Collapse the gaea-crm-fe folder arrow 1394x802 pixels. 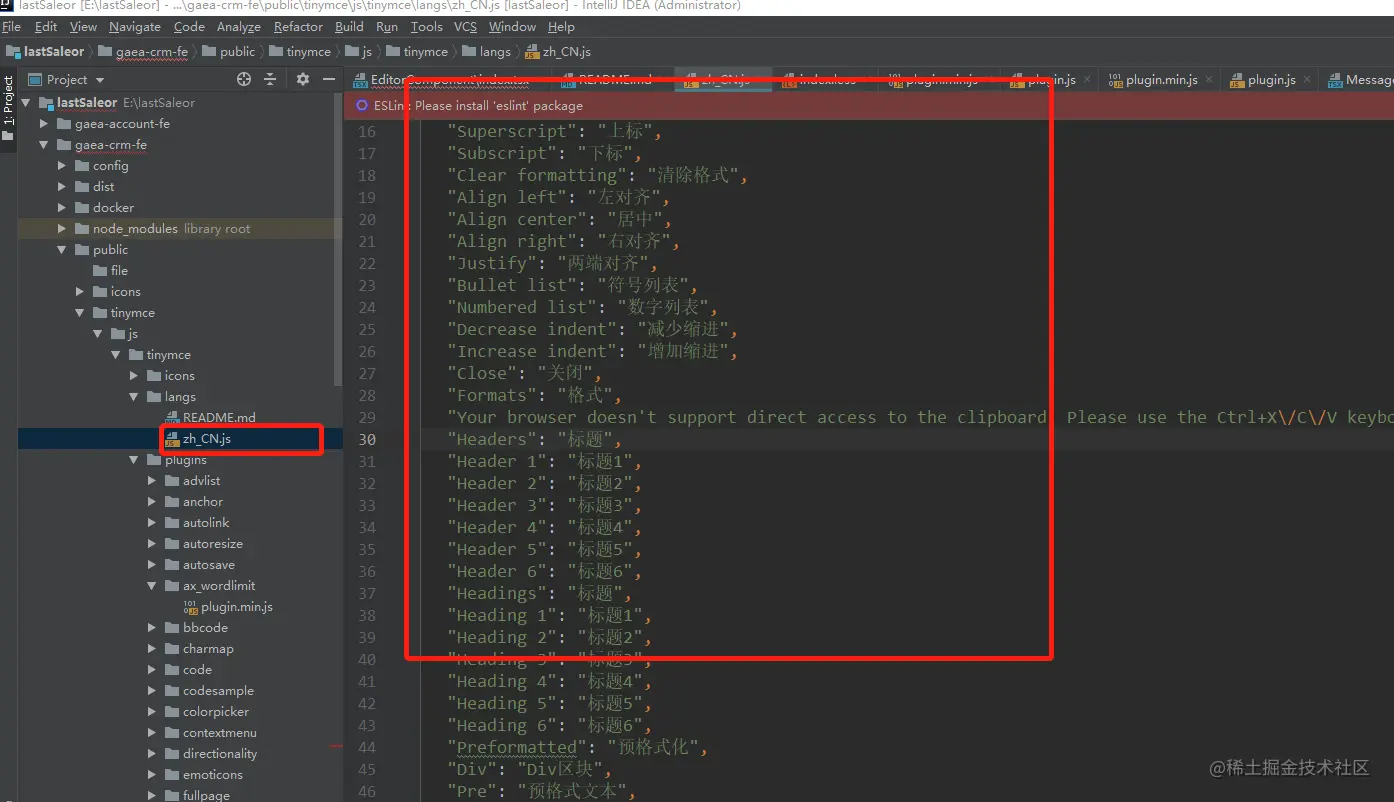point(43,145)
